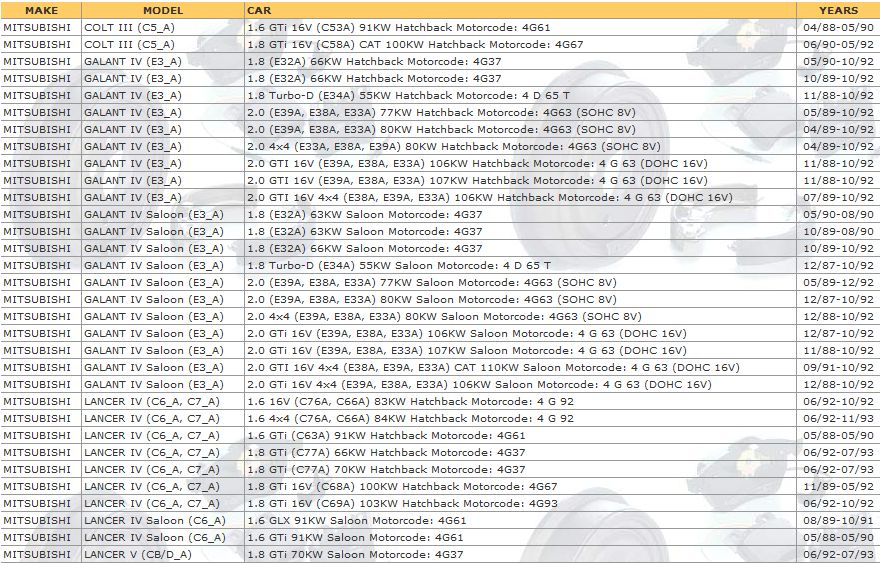Screen dimensions: 880x563
Task: Click the year range 04/88-05/90
Action: pyautogui.click(x=838, y=28)
